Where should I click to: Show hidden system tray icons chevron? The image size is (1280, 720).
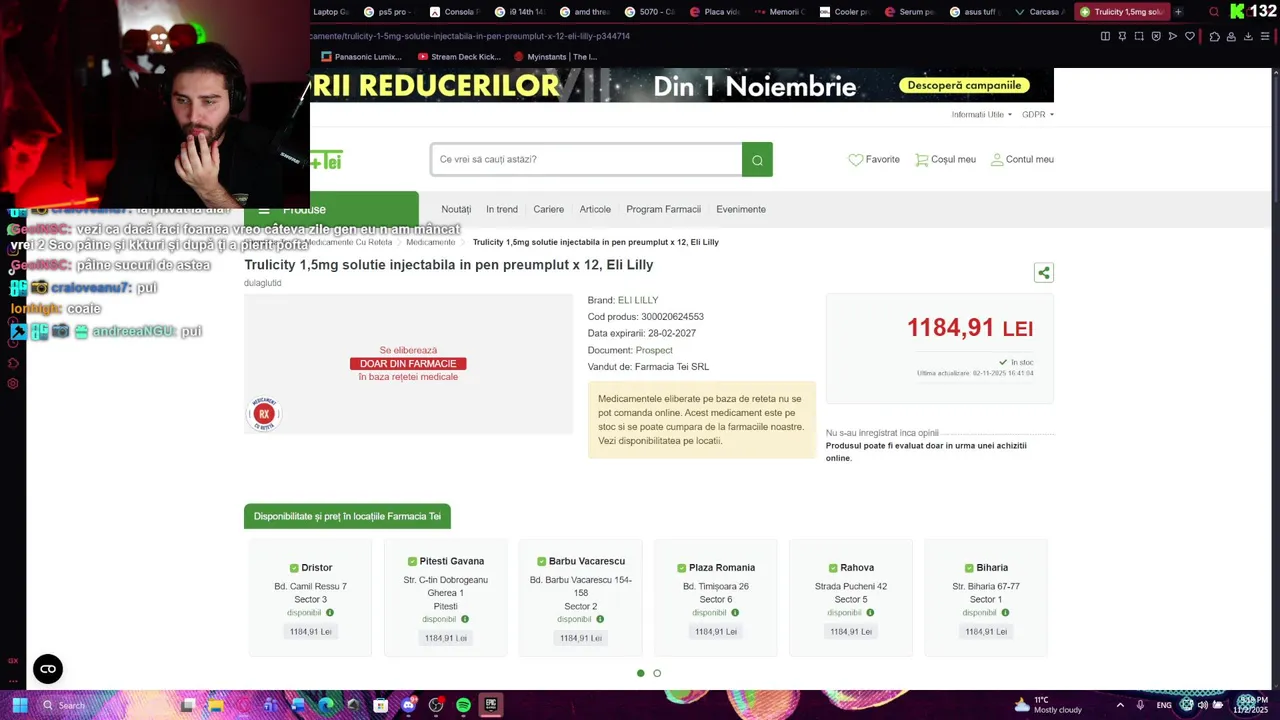(1120, 705)
